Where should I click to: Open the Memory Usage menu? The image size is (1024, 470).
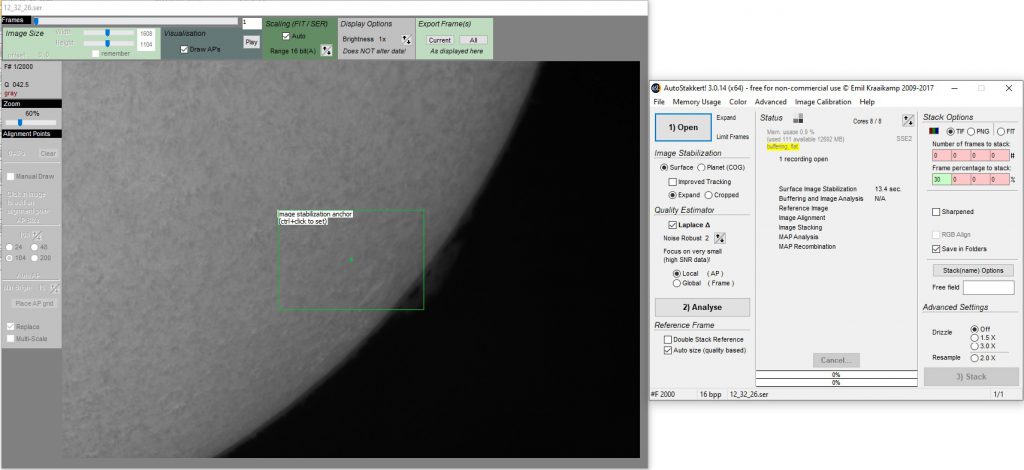[x=696, y=102]
